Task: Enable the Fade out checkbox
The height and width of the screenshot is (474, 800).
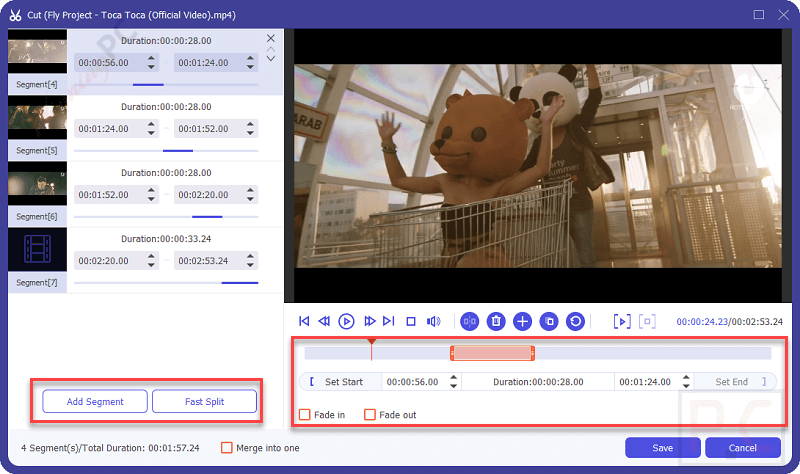Action: pos(370,415)
